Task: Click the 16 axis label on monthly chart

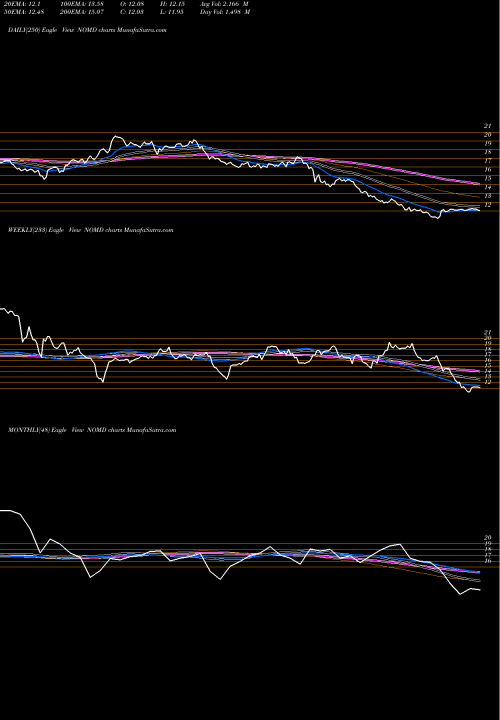Action: 488,561
